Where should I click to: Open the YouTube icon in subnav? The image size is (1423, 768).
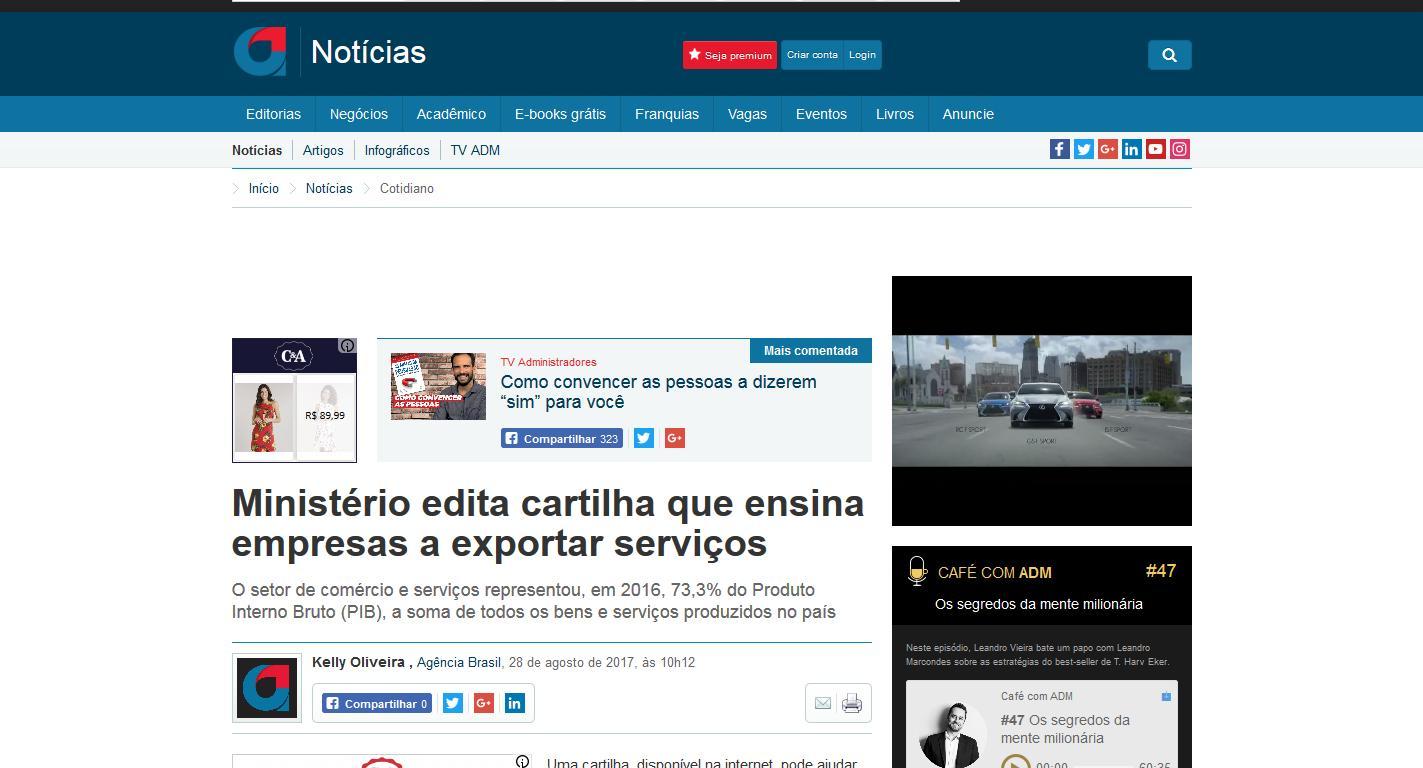tap(1156, 149)
